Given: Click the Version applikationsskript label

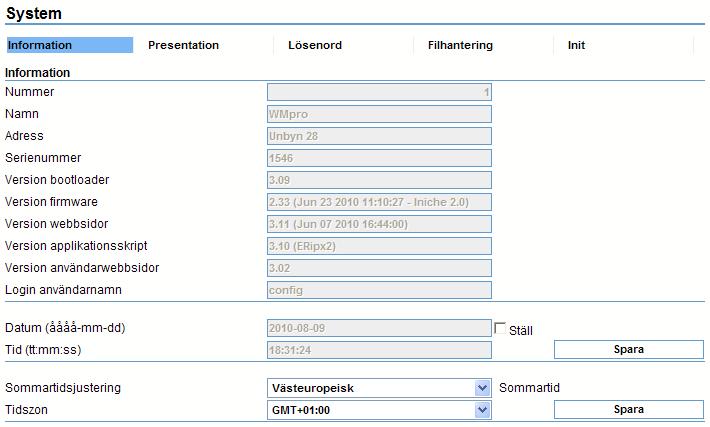Looking at the screenshot, I should click(76, 246).
